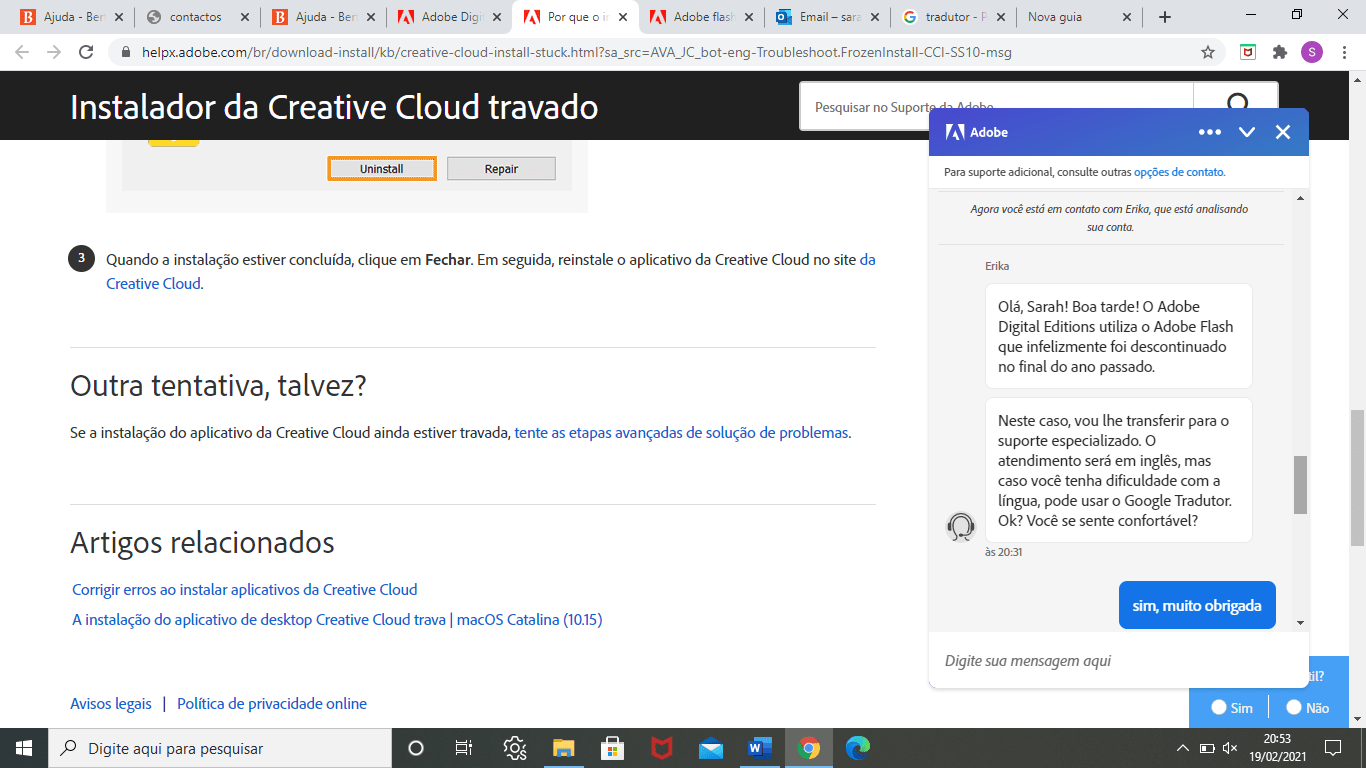Click the chat conversation scrollbar thumb
Image resolution: width=1366 pixels, height=768 pixels.
click(x=1300, y=485)
